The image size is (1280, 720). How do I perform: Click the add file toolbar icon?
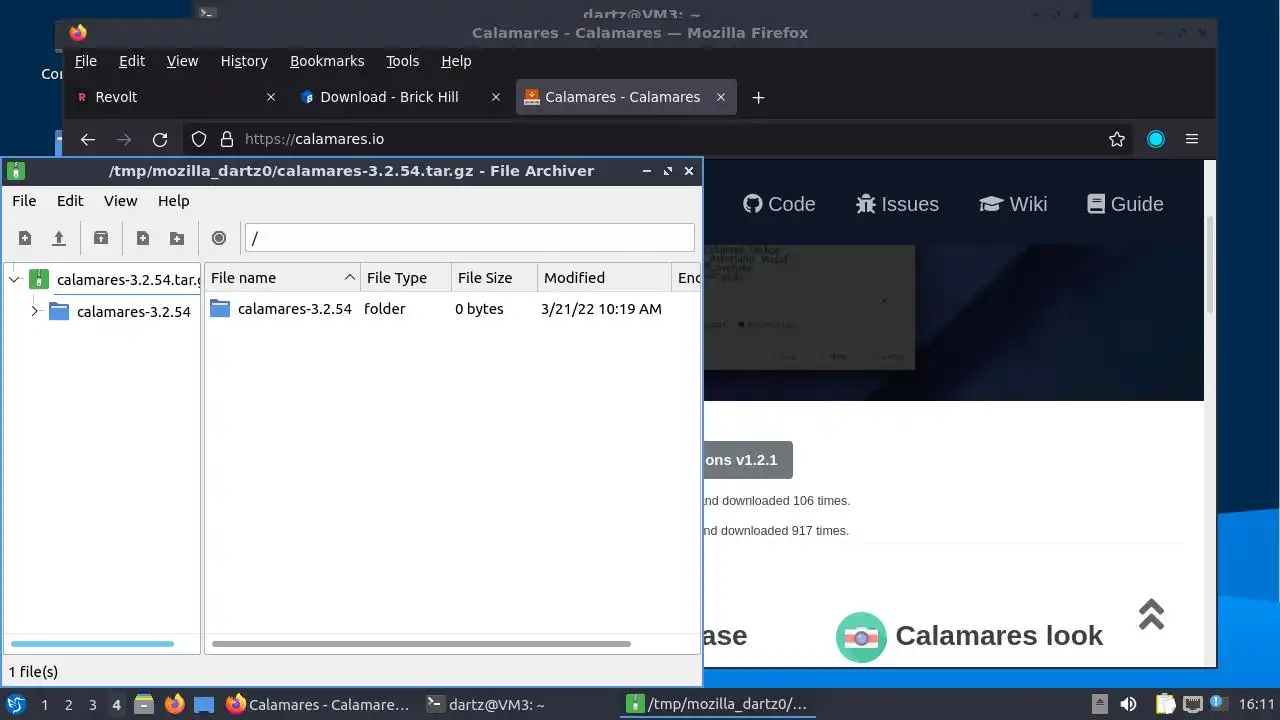(143, 238)
